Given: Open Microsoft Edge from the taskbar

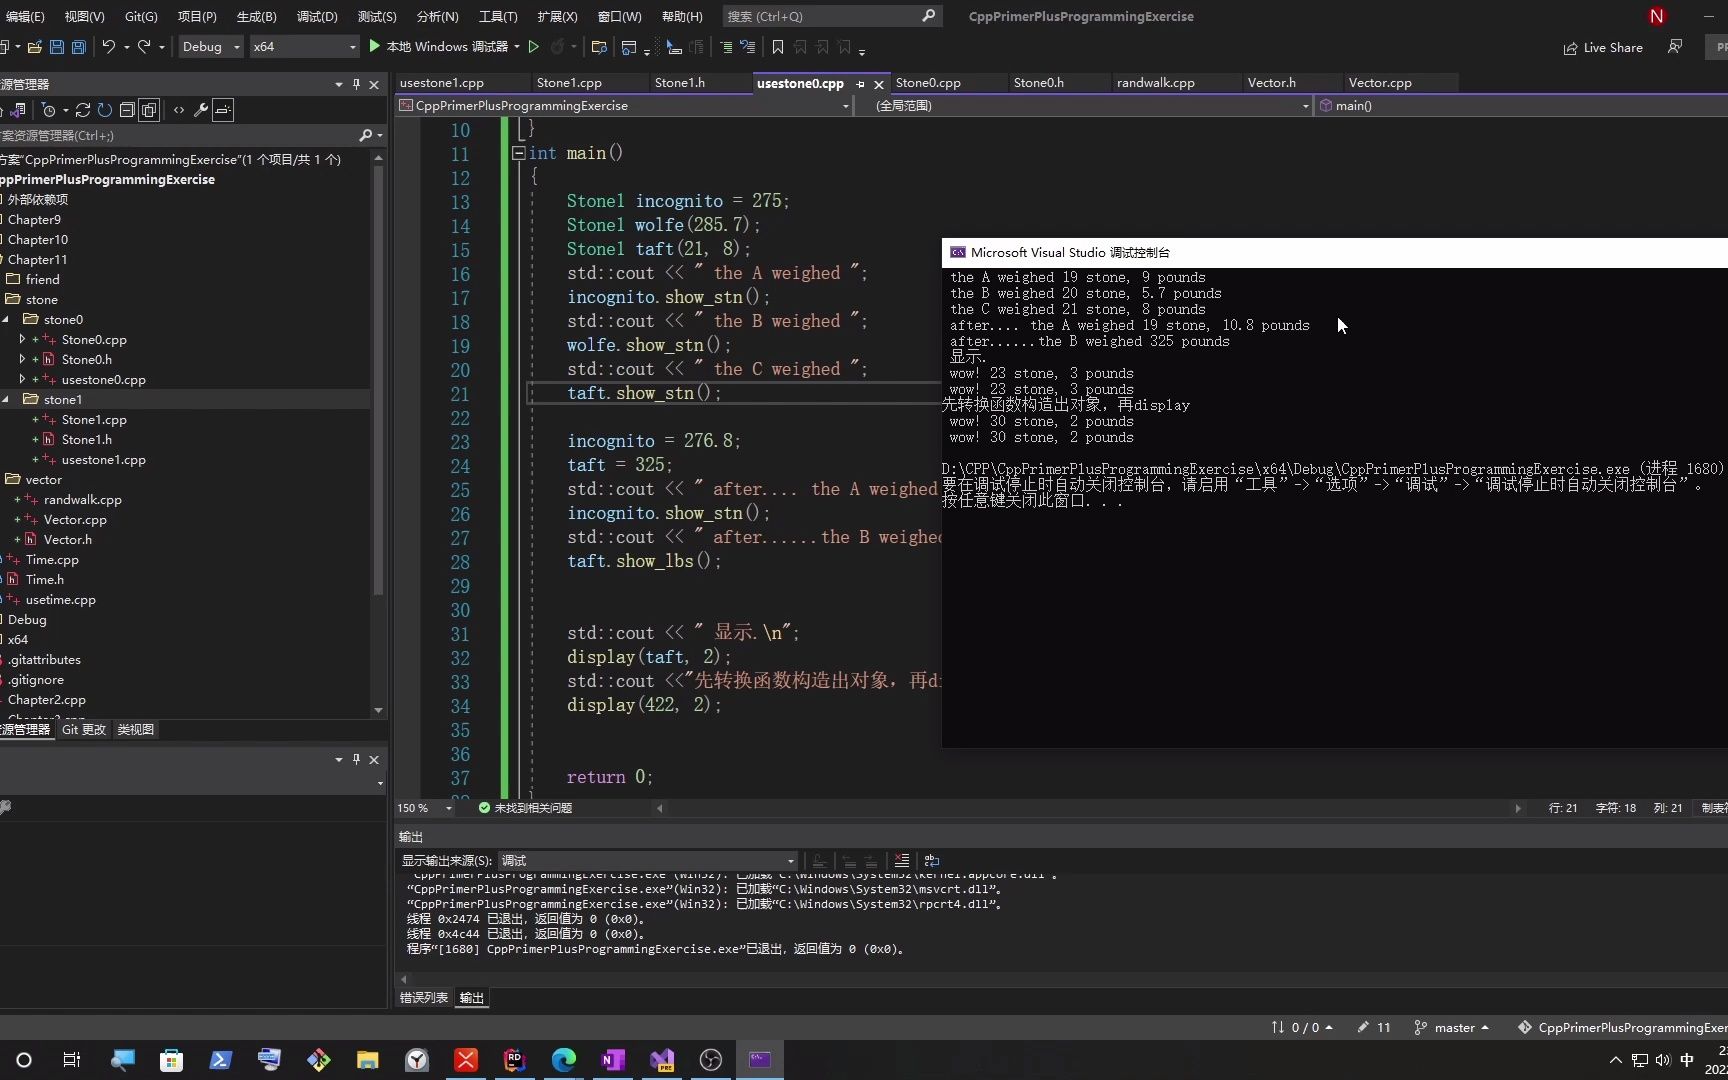Looking at the screenshot, I should [x=564, y=1060].
